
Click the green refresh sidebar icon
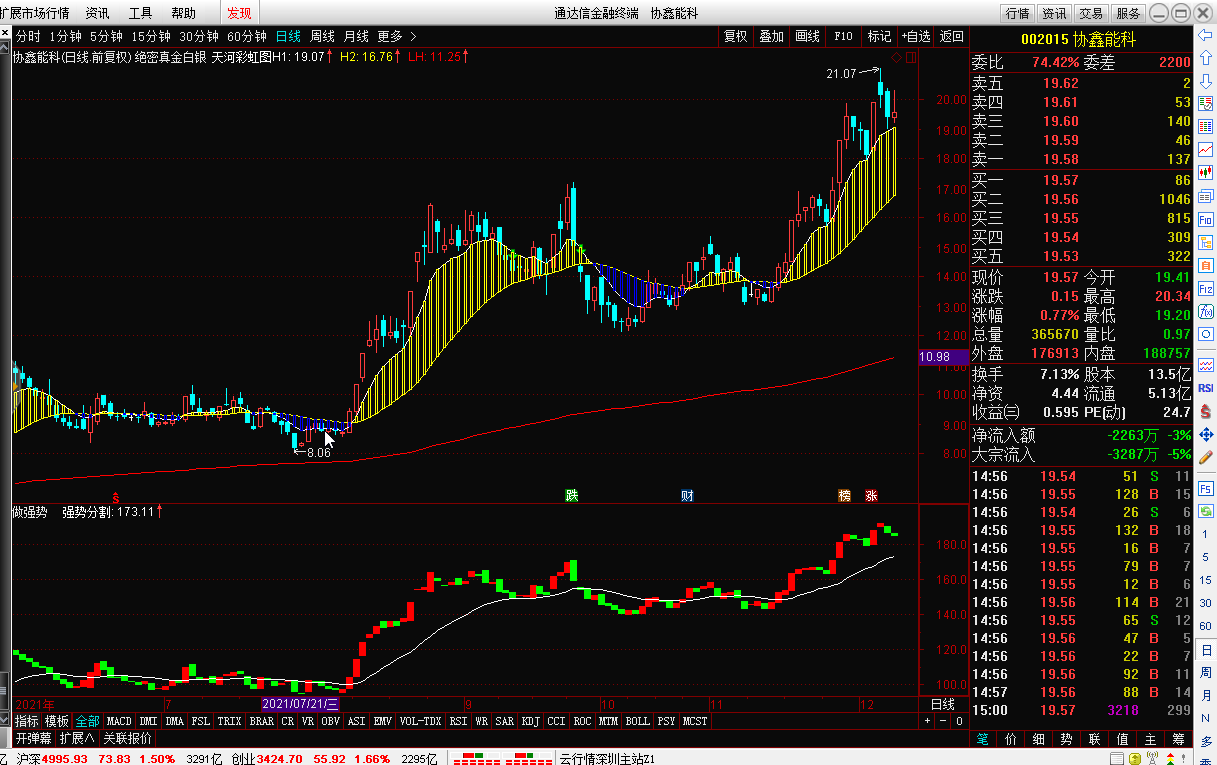point(1206,511)
